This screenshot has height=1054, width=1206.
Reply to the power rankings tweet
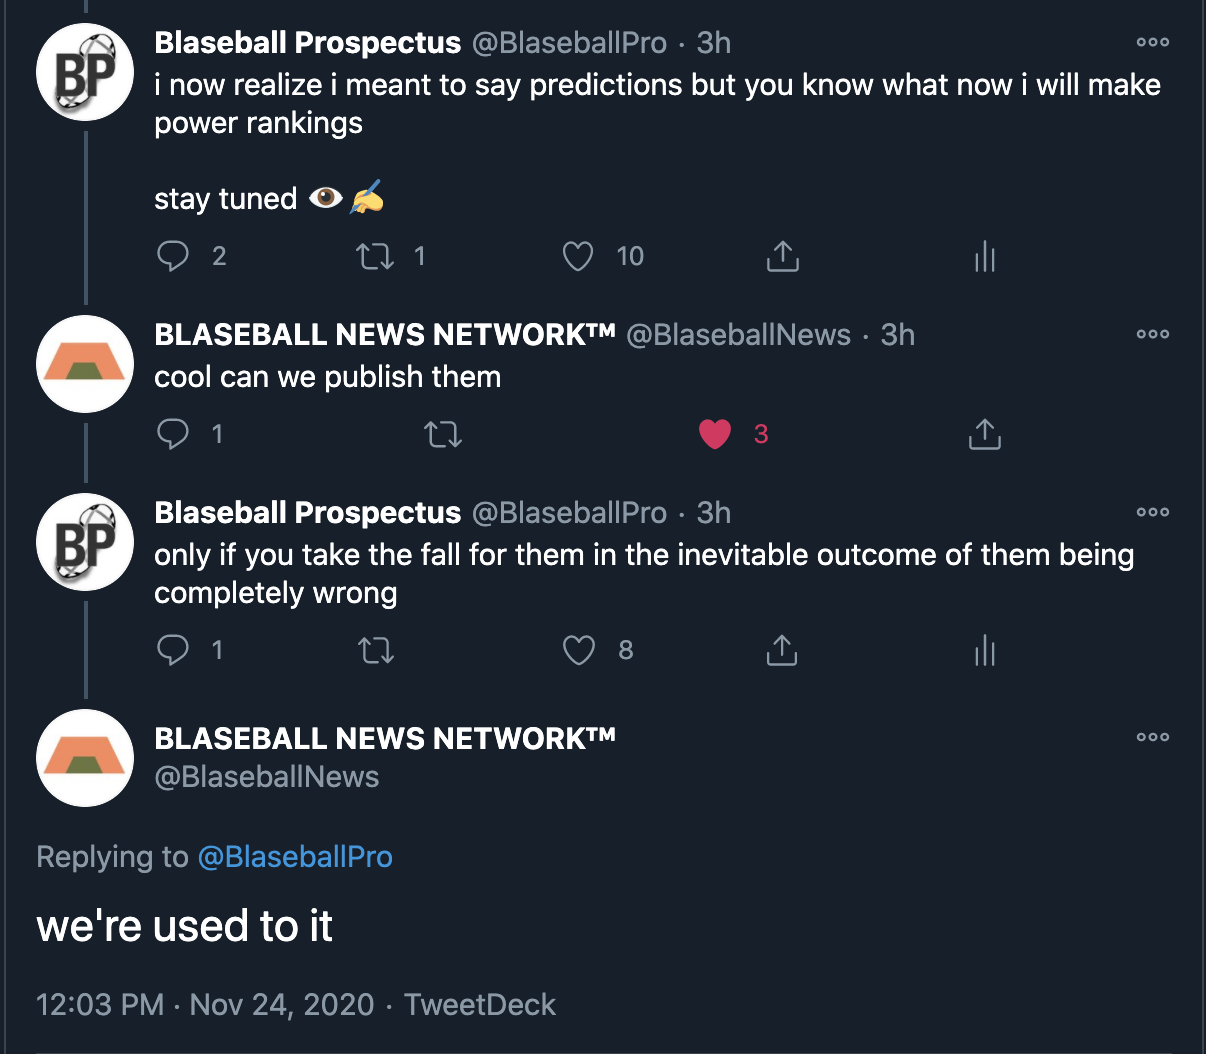173,256
